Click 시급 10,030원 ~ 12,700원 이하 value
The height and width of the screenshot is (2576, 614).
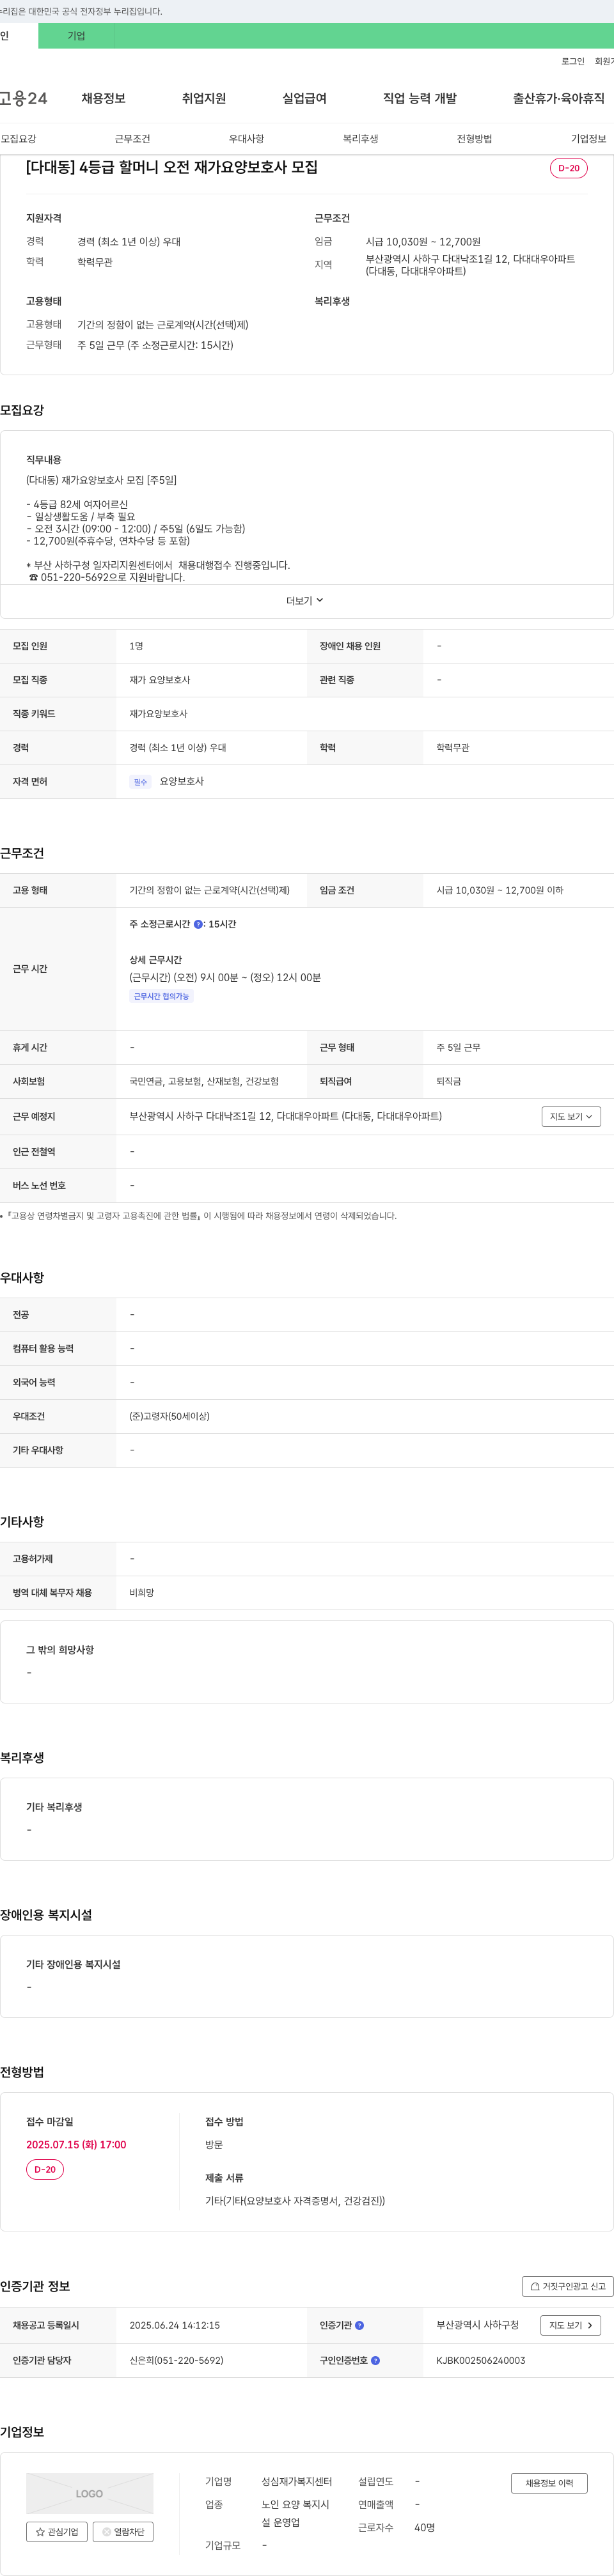(x=499, y=890)
